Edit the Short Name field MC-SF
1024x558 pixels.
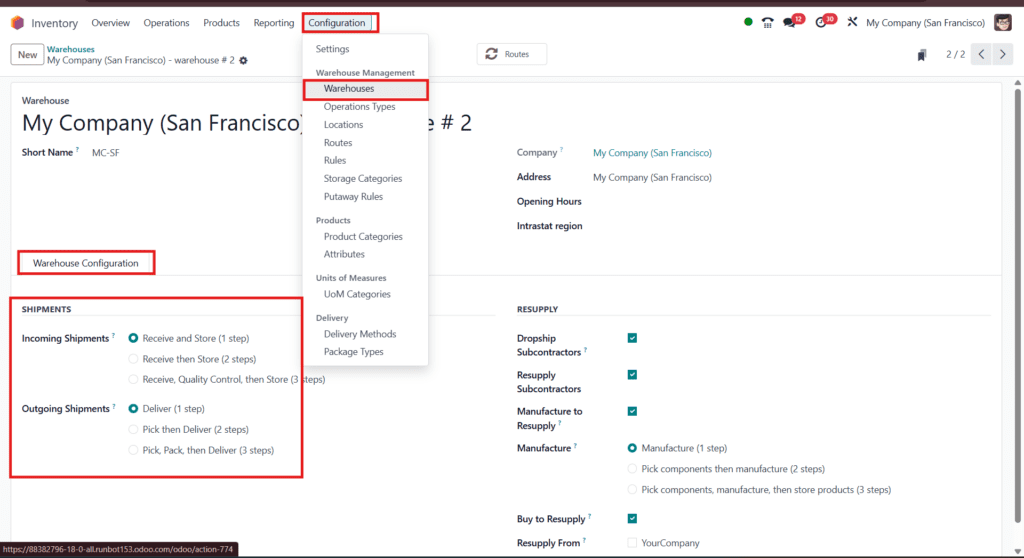[x=106, y=153]
